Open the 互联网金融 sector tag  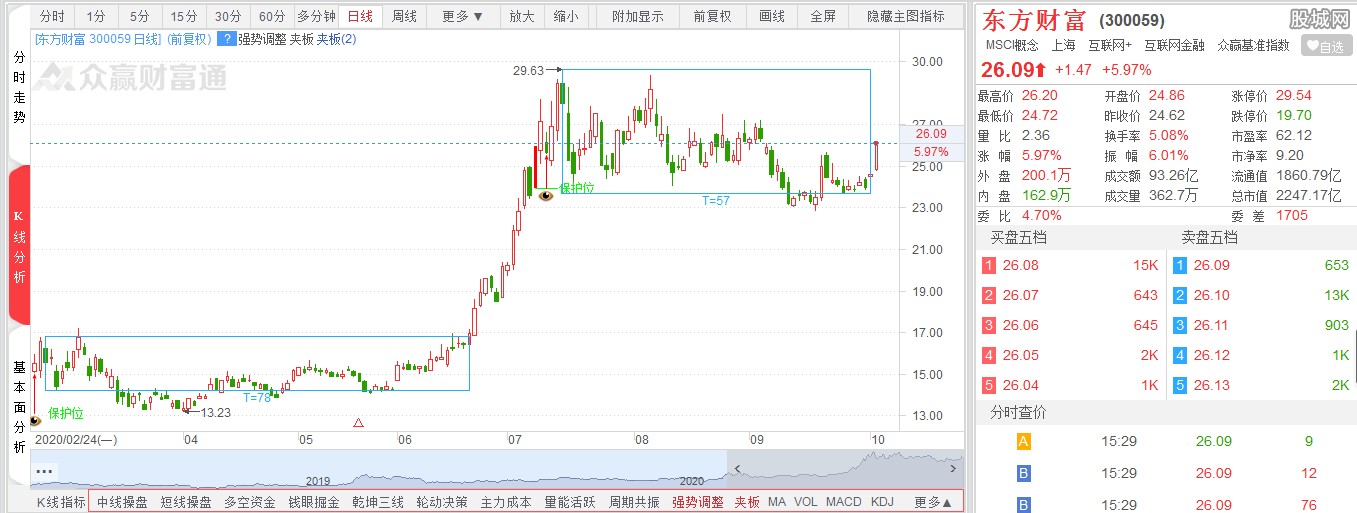coord(1174,45)
